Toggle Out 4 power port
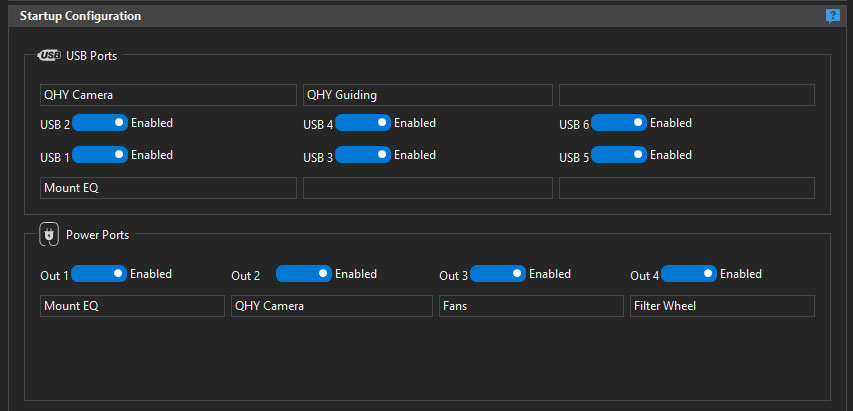 point(689,274)
